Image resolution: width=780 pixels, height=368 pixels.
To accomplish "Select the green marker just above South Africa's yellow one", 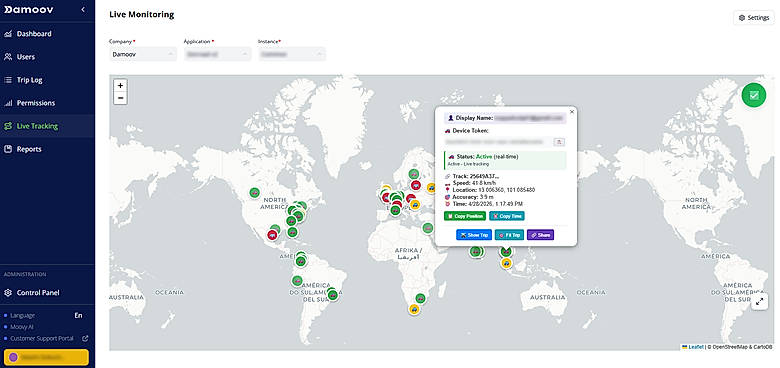I will (421, 298).
